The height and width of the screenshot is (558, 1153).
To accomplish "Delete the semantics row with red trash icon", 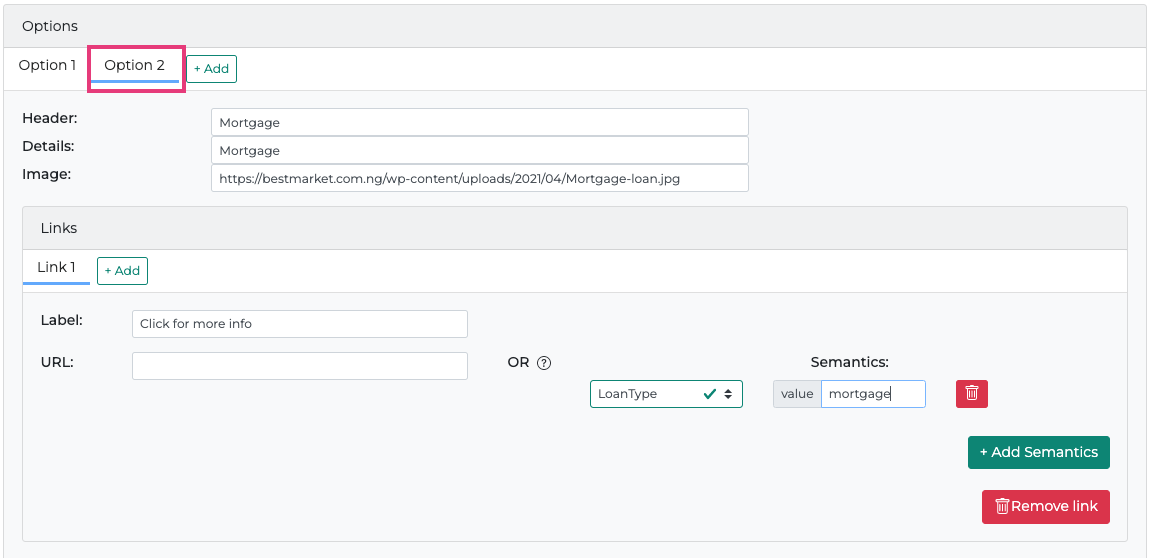I will [x=971, y=394].
